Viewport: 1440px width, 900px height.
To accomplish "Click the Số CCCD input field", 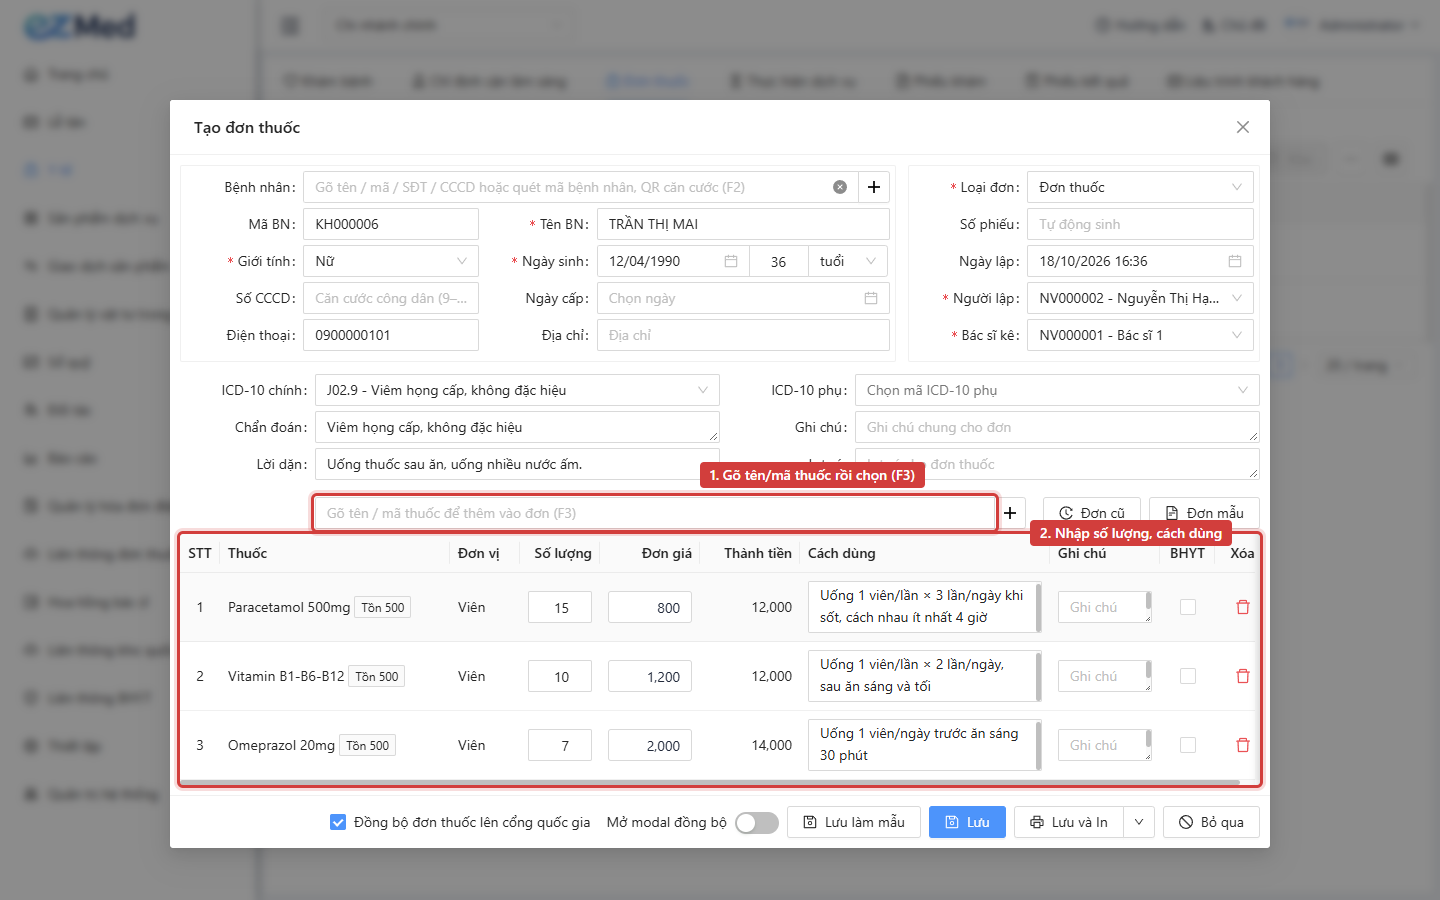I will point(391,298).
